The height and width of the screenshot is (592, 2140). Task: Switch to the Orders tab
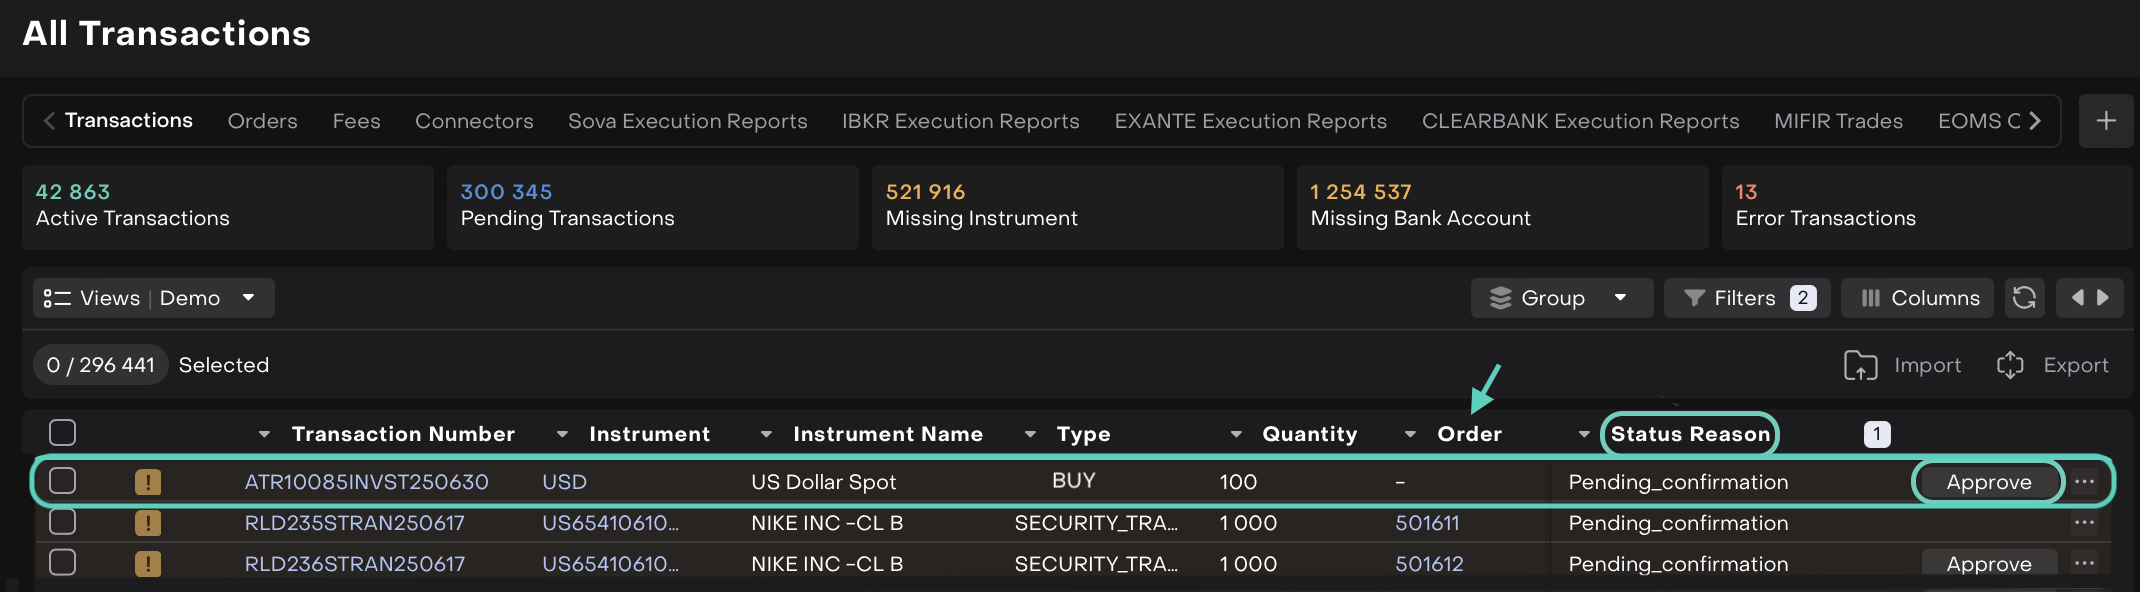click(x=262, y=121)
